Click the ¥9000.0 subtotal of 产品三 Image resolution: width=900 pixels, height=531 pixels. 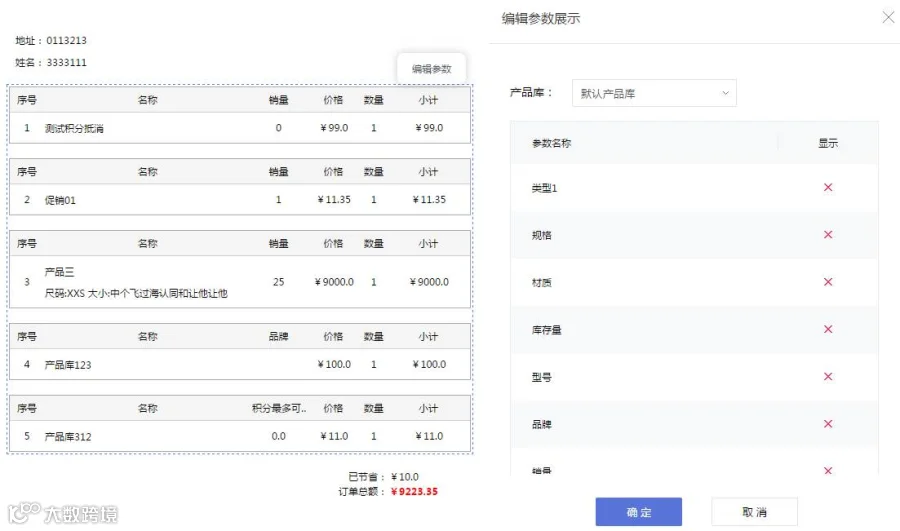click(x=429, y=282)
